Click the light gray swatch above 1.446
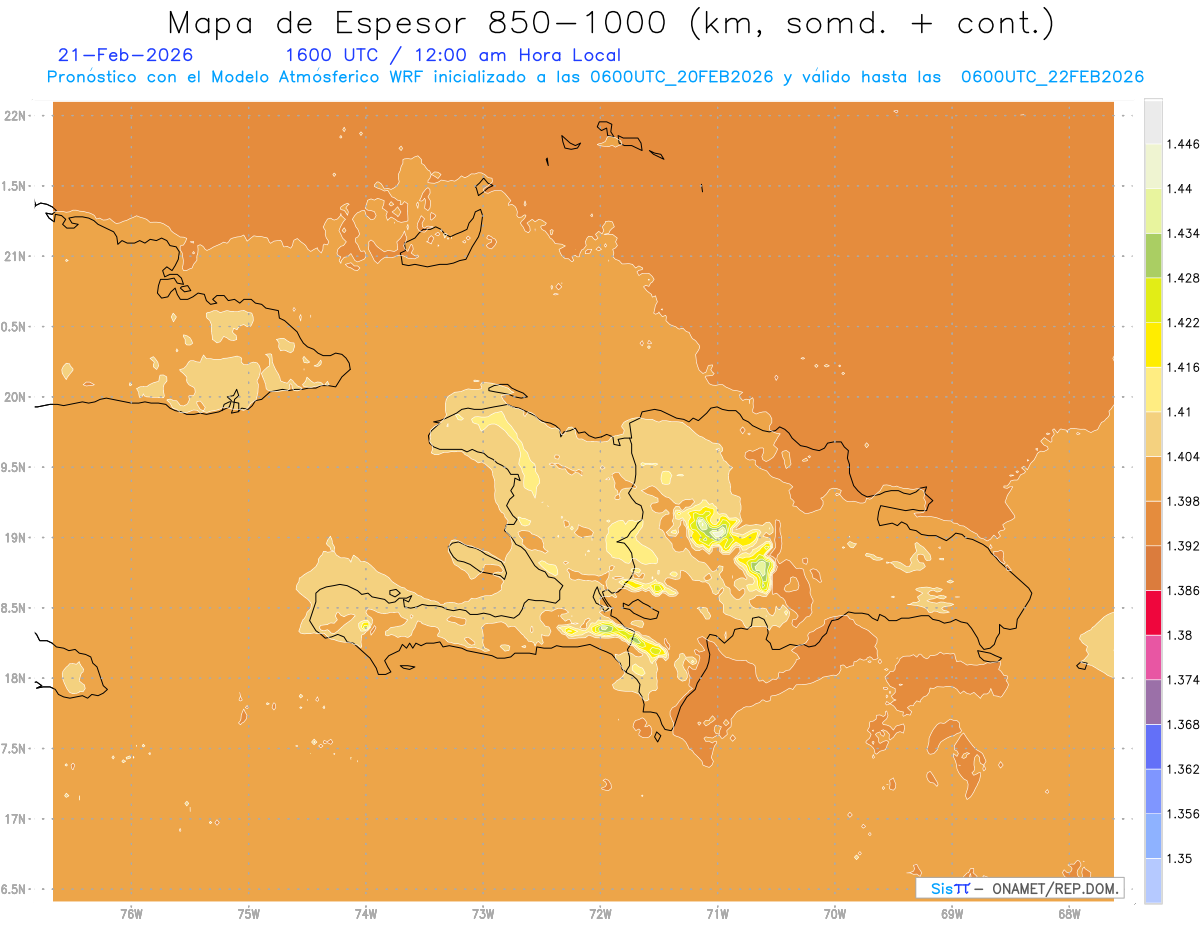 click(x=1153, y=121)
